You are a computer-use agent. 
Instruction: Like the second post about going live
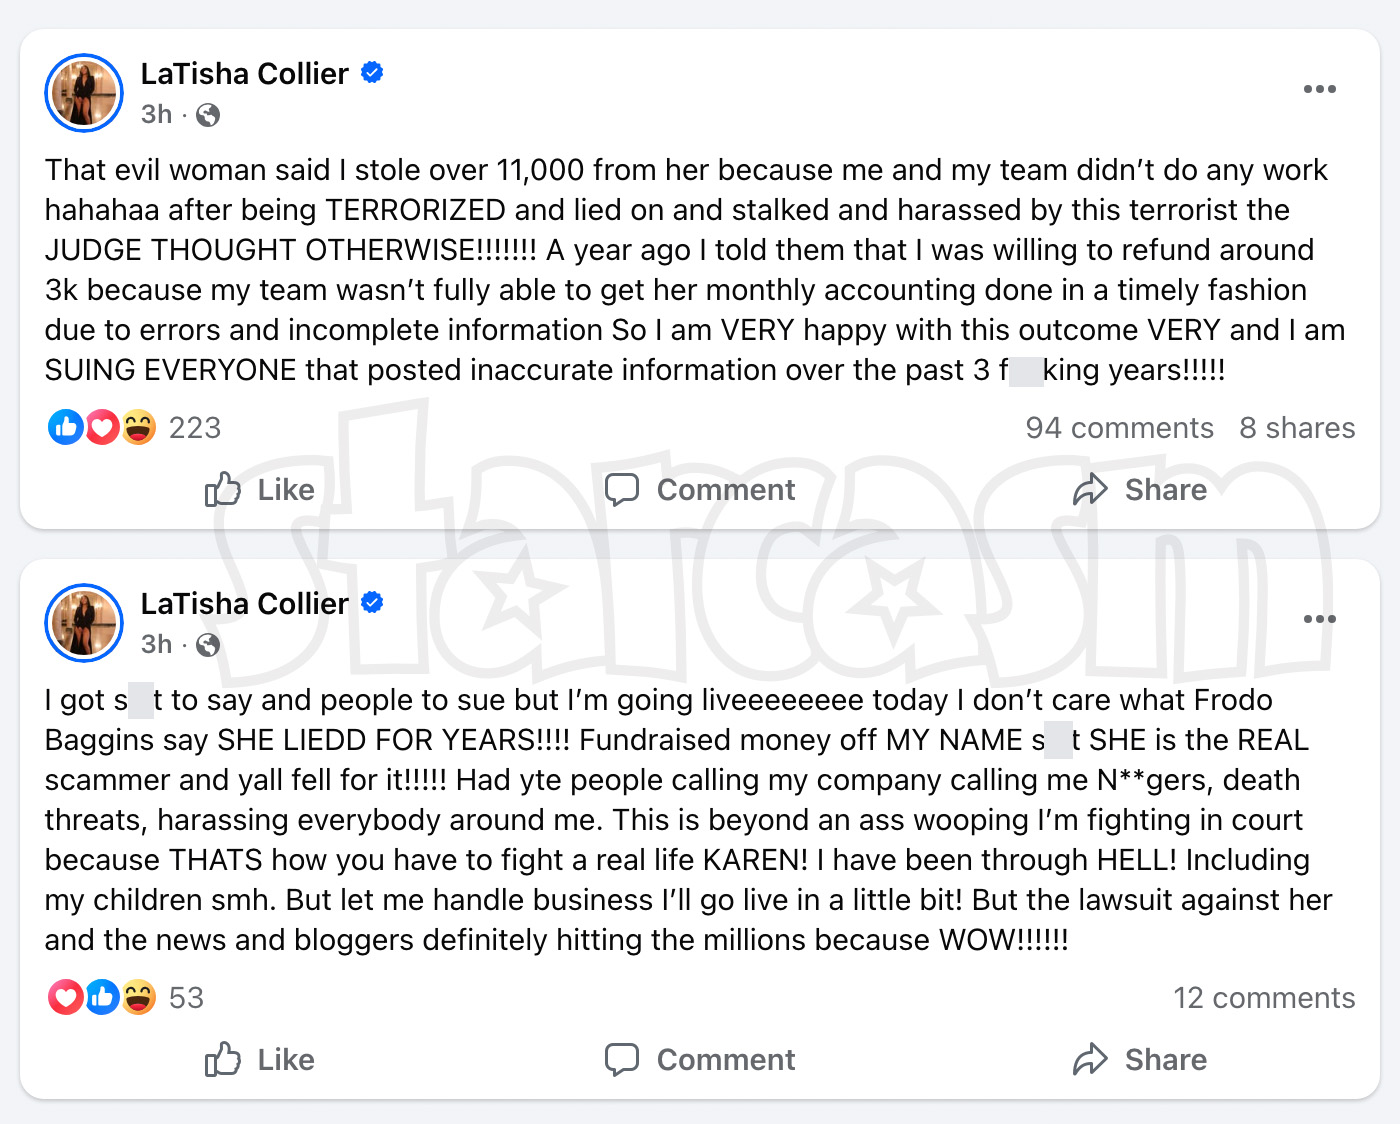260,1060
